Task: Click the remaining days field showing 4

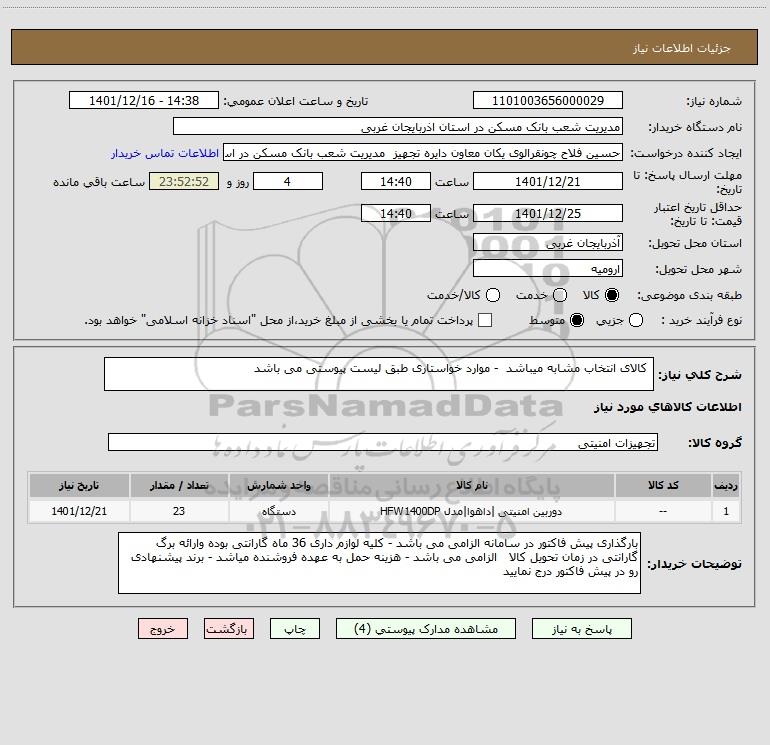Action: click(288, 181)
